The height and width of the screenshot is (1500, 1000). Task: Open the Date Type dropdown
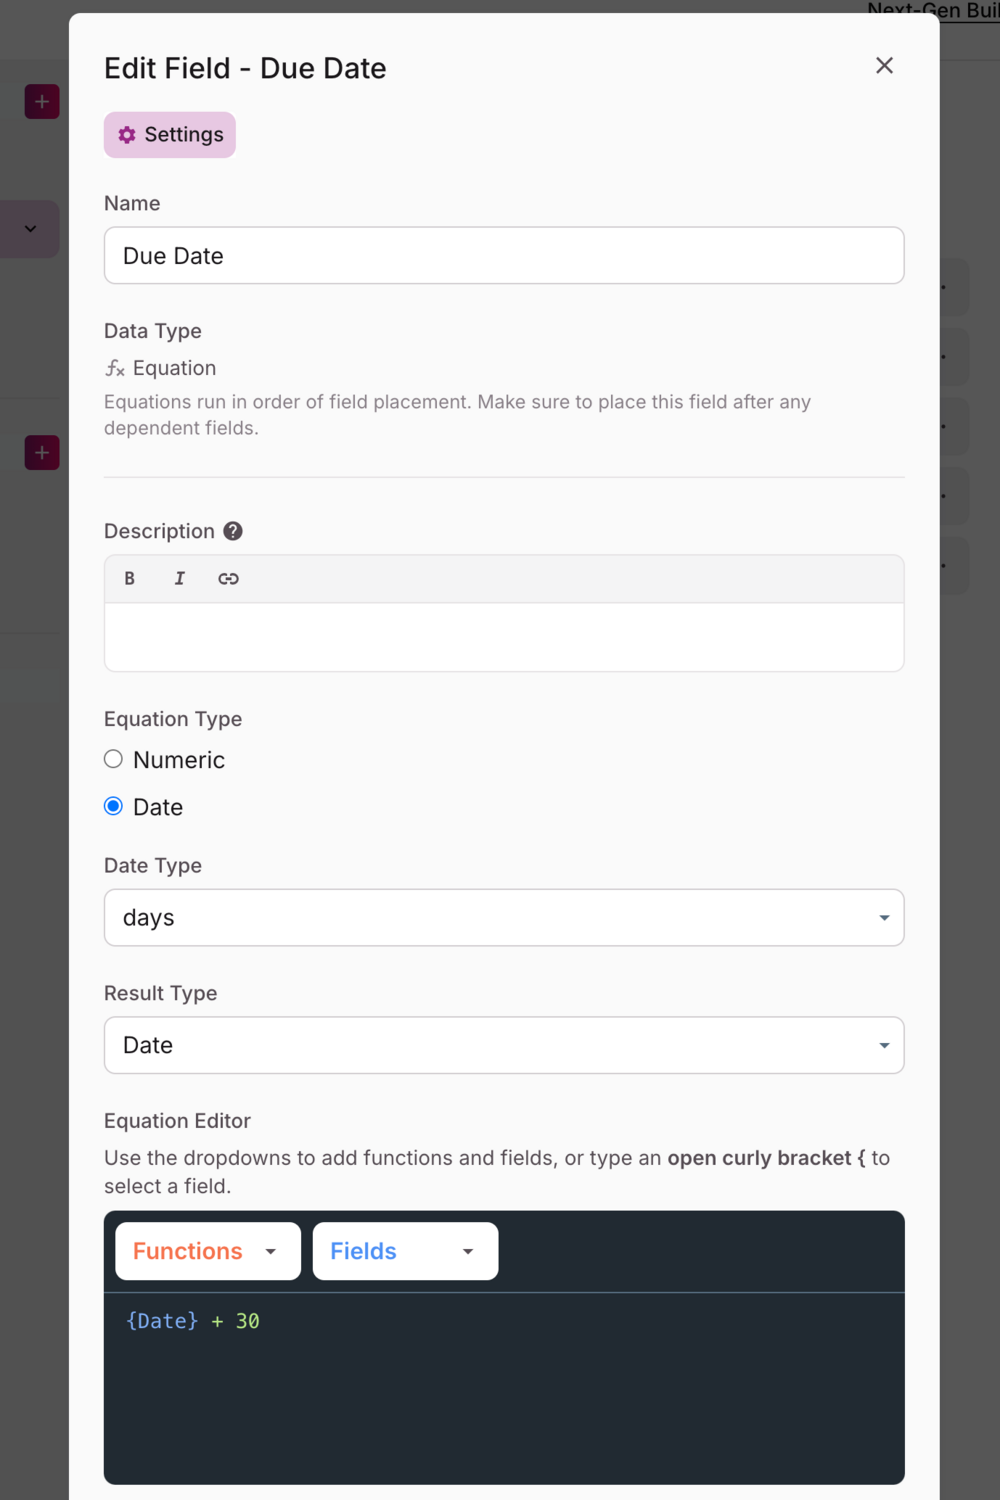click(504, 918)
